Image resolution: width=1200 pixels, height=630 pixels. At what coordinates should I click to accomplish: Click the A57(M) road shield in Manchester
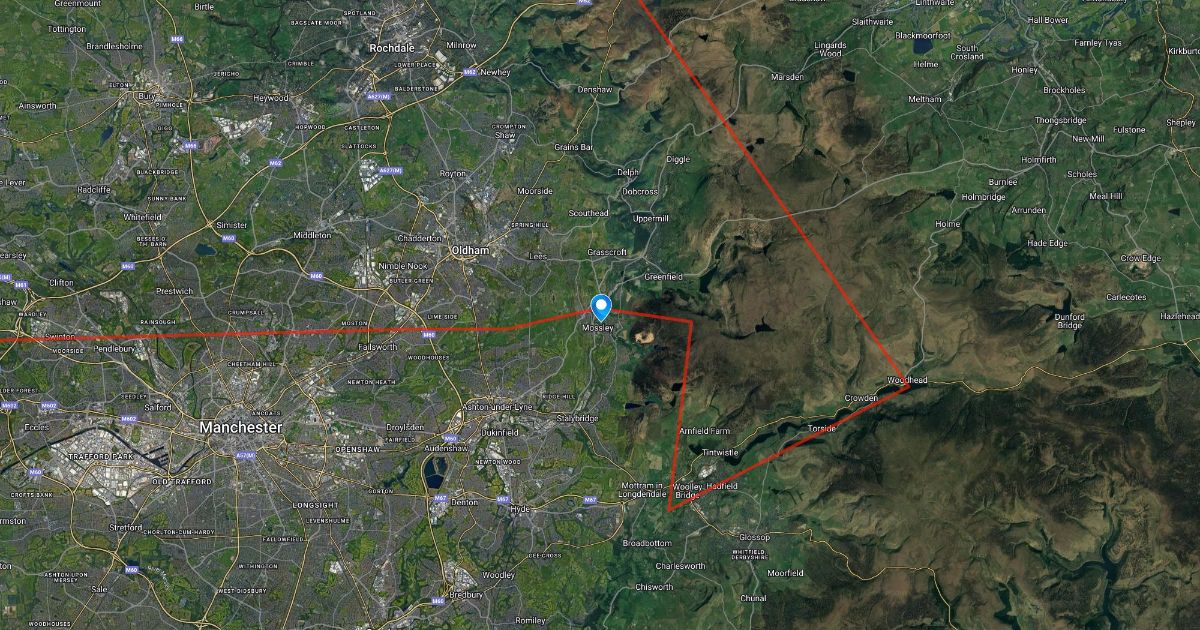tap(245, 455)
